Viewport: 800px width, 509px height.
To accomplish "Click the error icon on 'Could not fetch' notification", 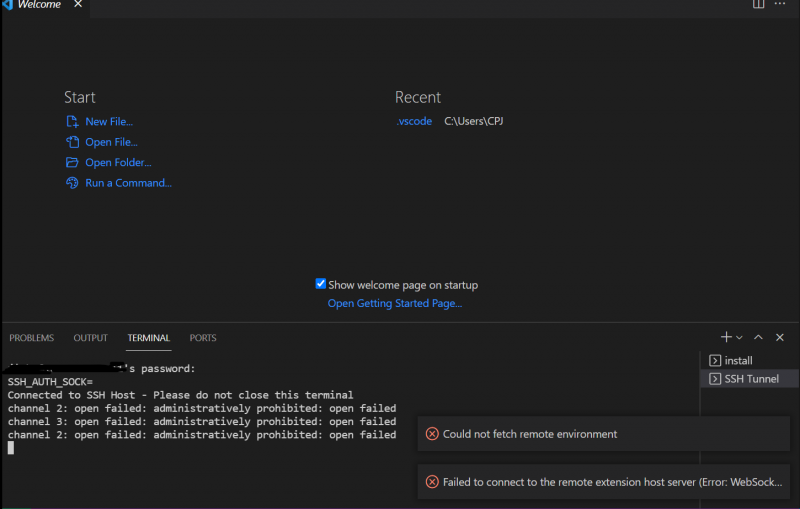I will pyautogui.click(x=432, y=434).
